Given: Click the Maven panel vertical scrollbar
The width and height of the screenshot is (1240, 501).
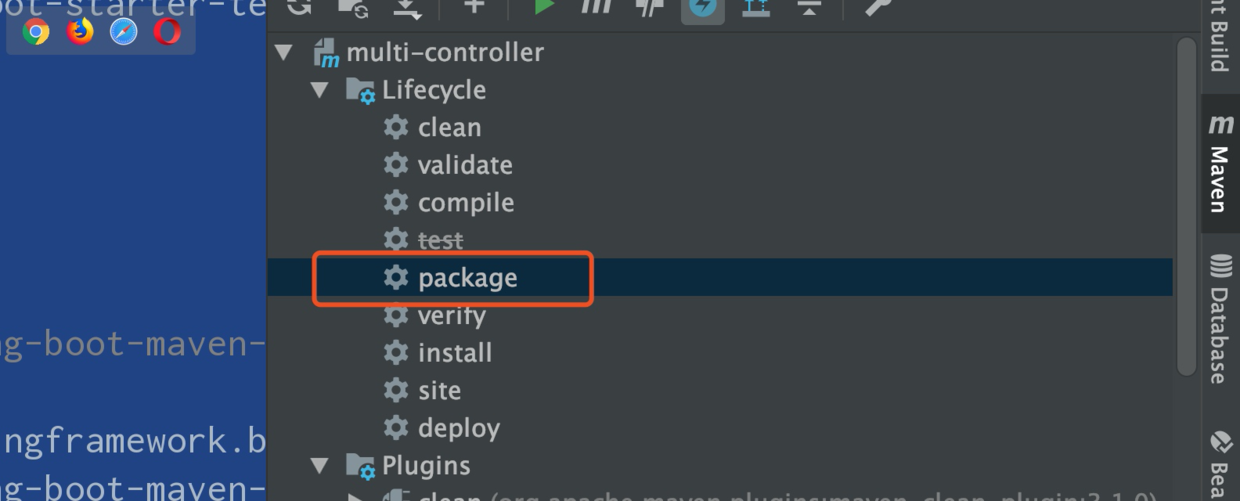Looking at the screenshot, I should pyautogui.click(x=1186, y=200).
